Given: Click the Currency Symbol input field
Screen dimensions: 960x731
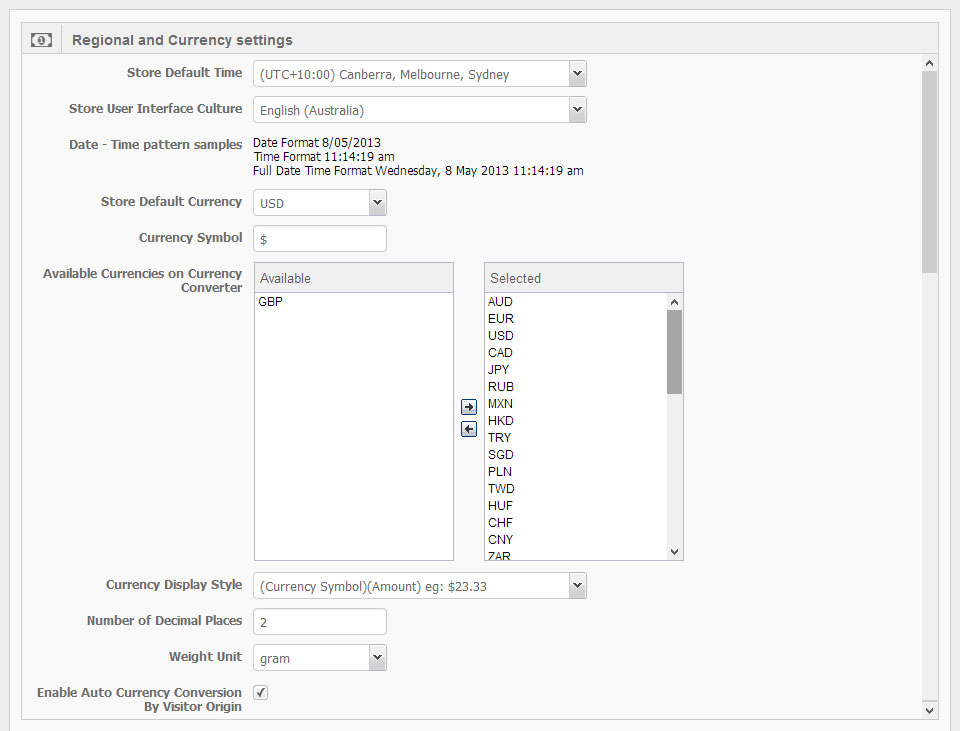Looking at the screenshot, I should click(320, 239).
